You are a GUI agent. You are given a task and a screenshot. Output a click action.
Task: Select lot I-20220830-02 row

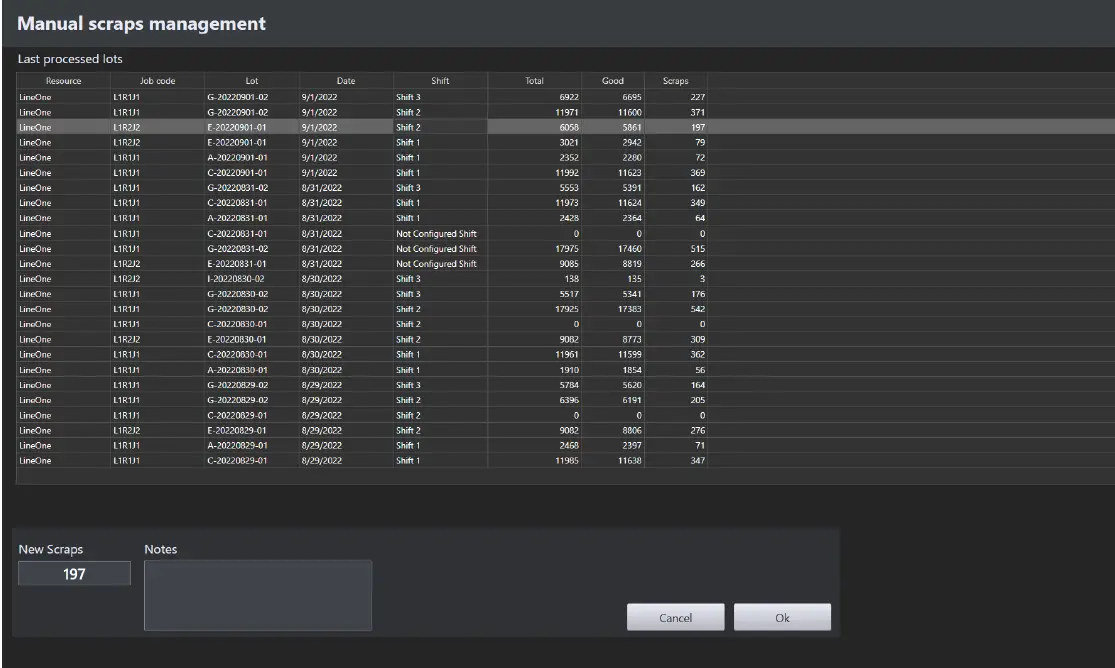click(300, 279)
